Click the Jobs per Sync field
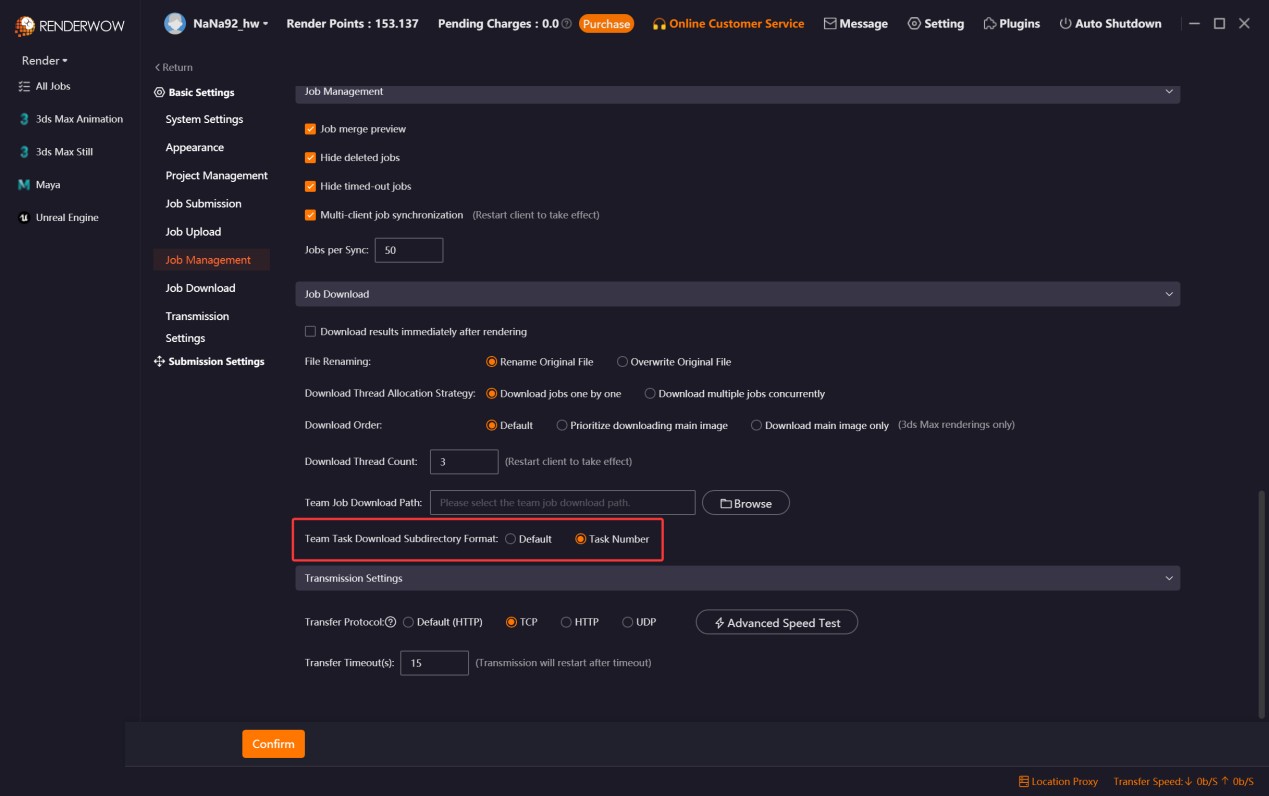 pos(409,250)
